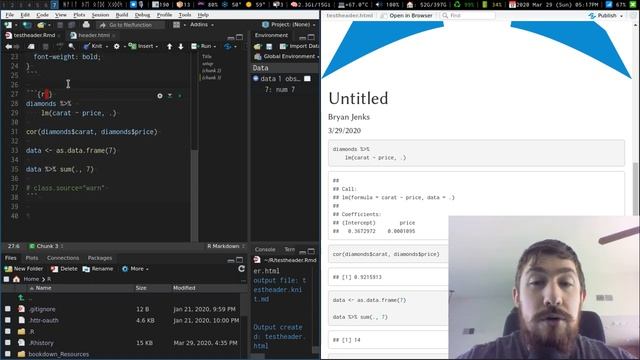
Task: Open the File menu
Action: [x=9, y=15]
